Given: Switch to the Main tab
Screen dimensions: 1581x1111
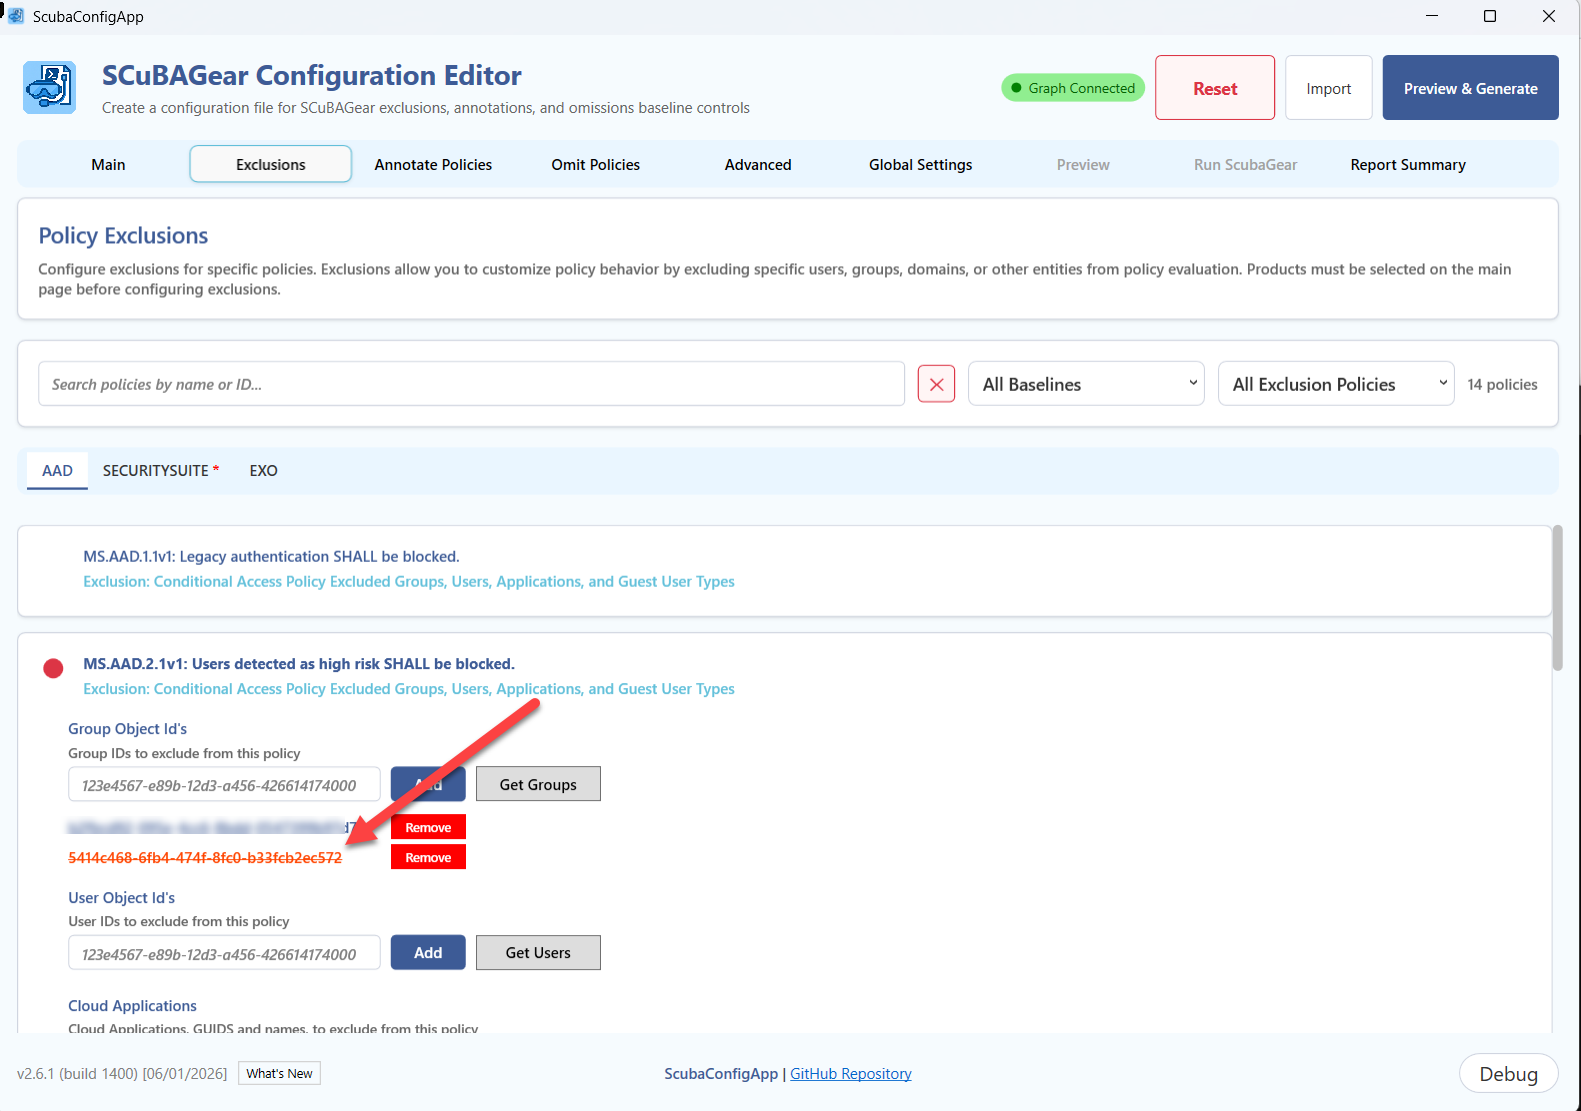Looking at the screenshot, I should click(108, 165).
